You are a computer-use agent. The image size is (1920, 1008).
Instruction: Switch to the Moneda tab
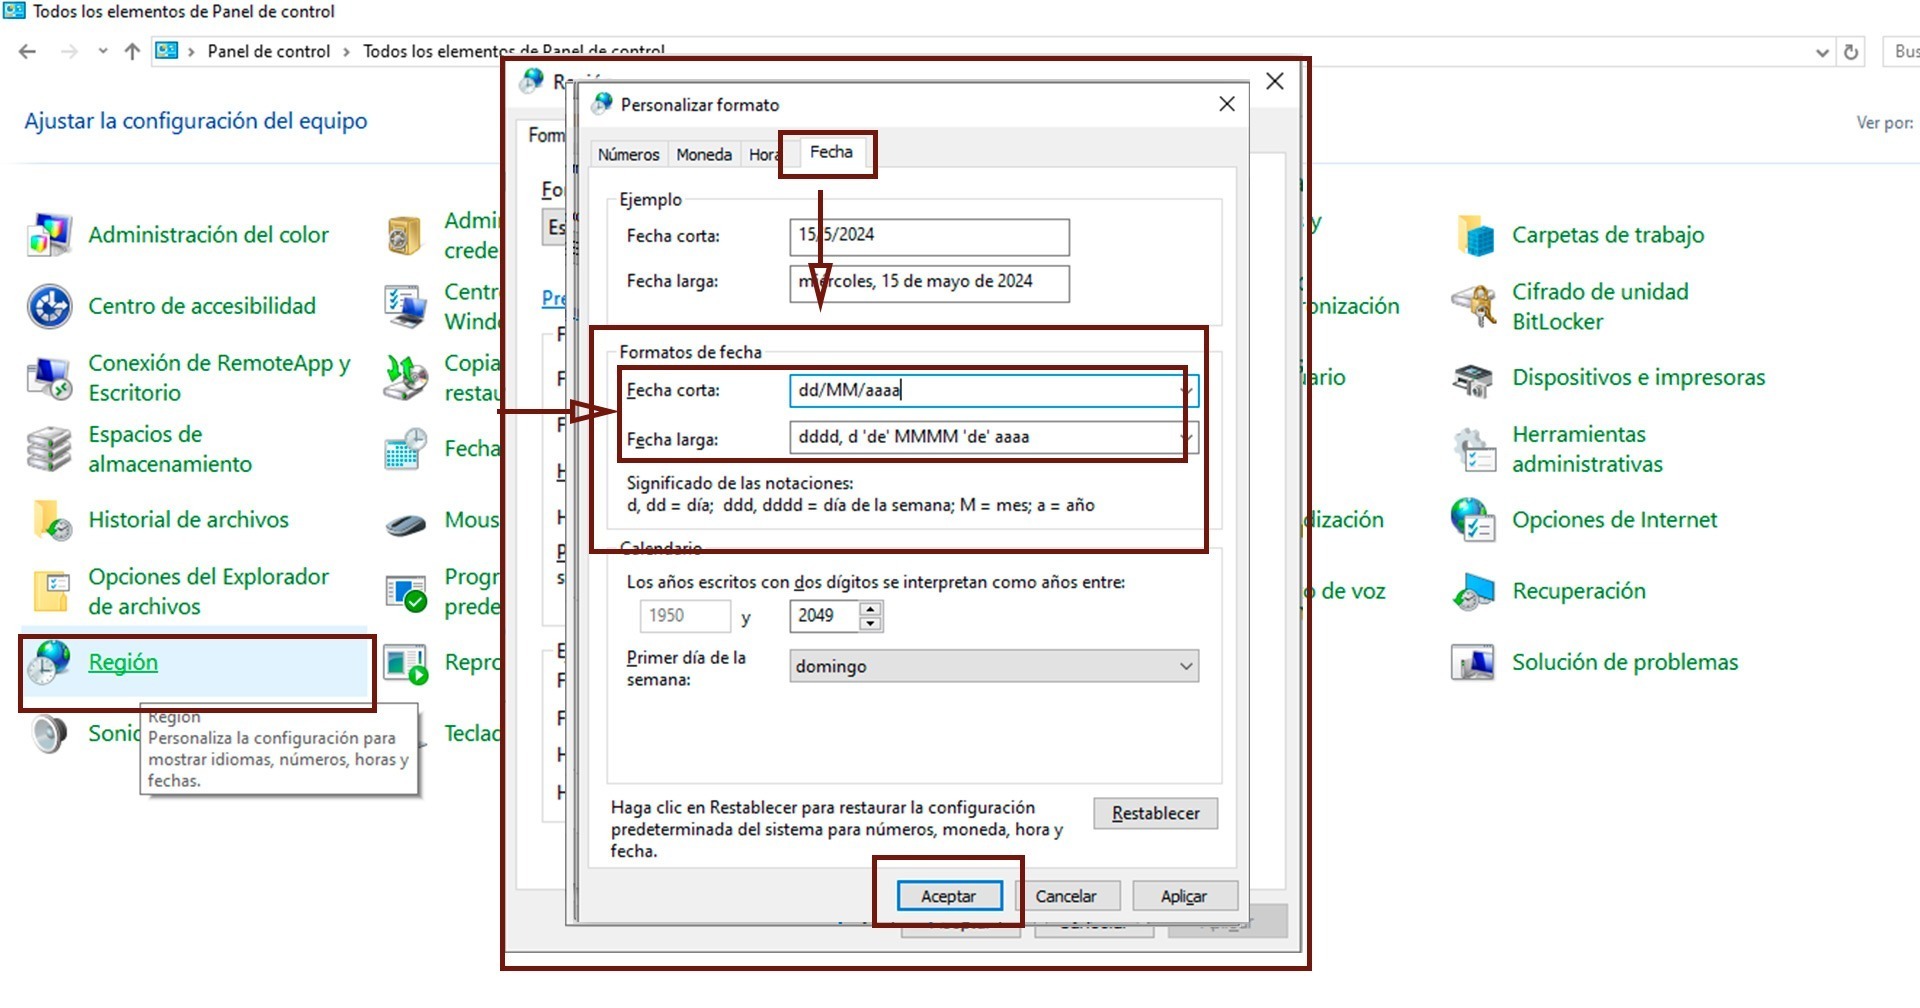703,155
